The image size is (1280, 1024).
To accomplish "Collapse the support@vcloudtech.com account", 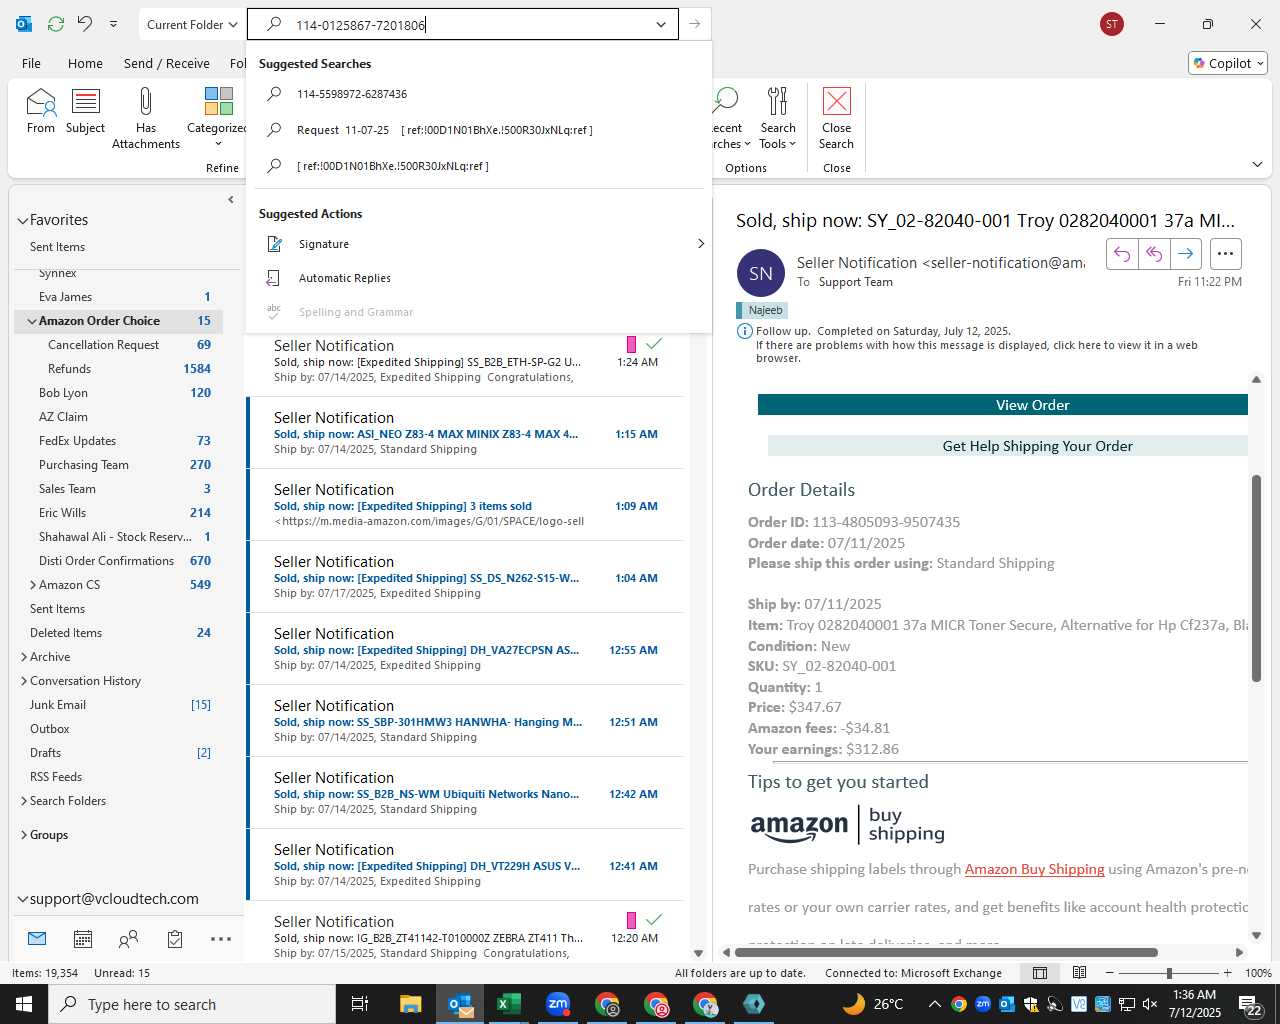I will [x=22, y=899].
